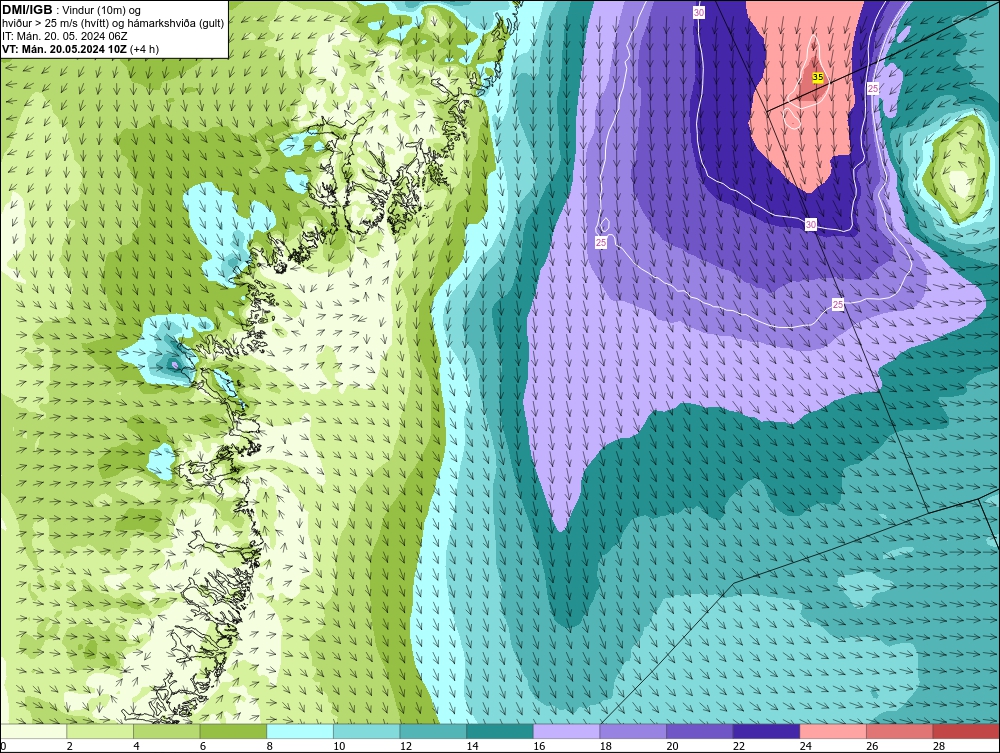The image size is (1000, 753).
Task: Click the yellow 35 maximum gust label
Action: [x=818, y=78]
